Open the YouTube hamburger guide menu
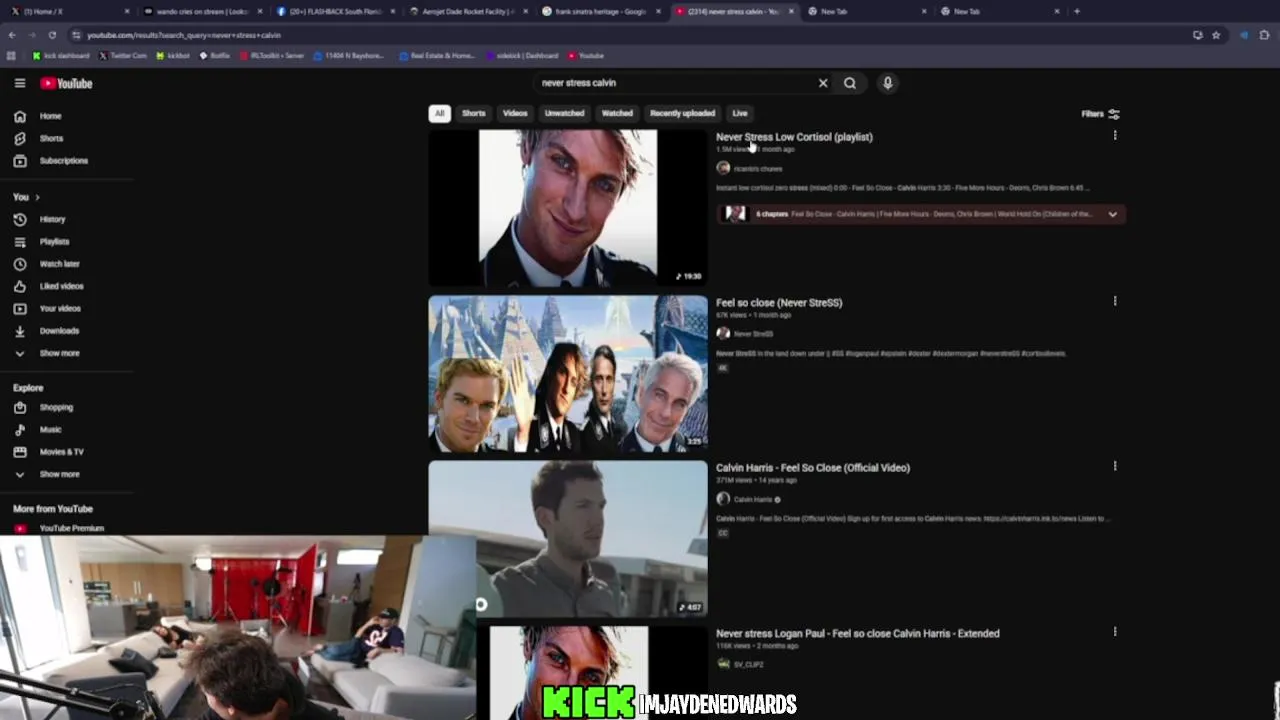This screenshot has height=720, width=1280. click(19, 83)
